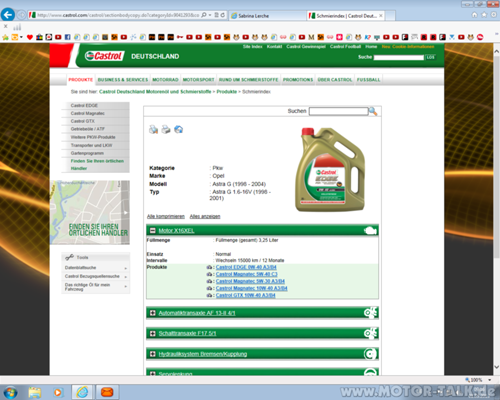Click the magnifier icon next to Suchen
The height and width of the screenshot is (400, 500).
pos(373,111)
